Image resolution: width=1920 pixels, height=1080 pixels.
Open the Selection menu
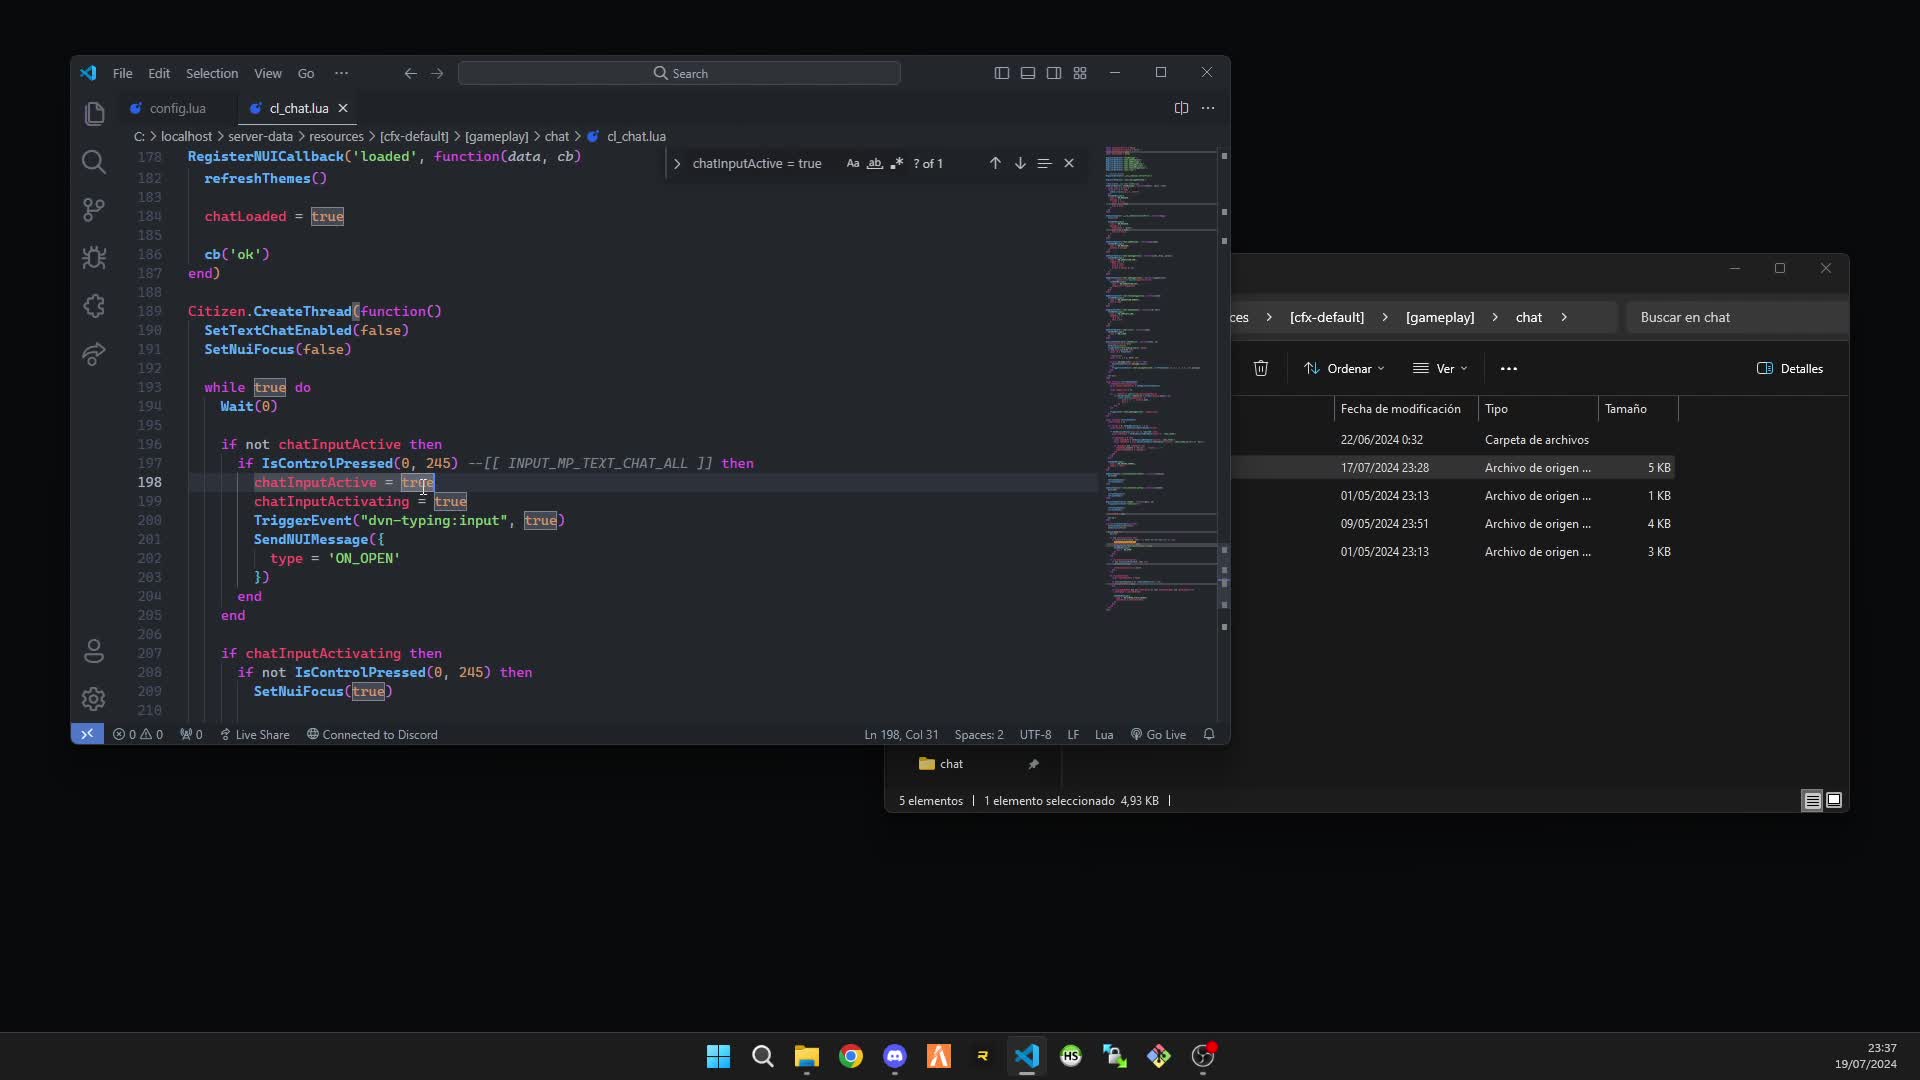[x=212, y=73]
